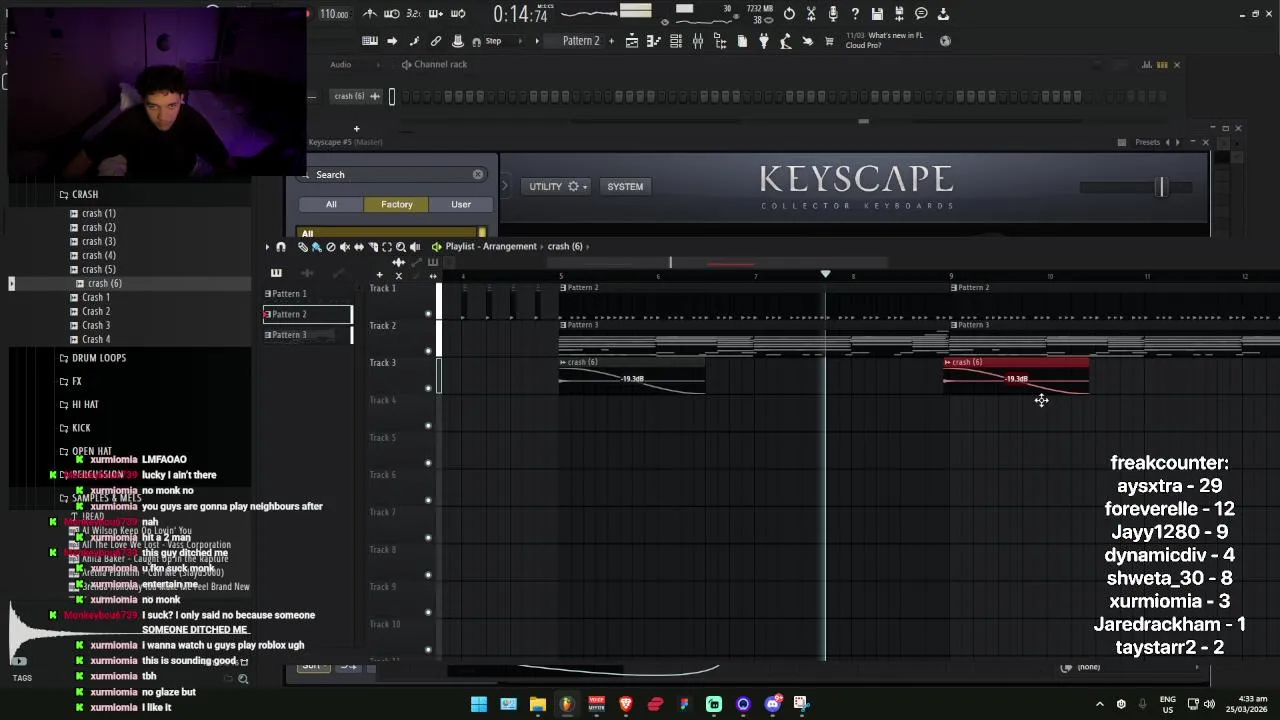
Task: Open the Audio group filter in channel rack
Action: (x=341, y=64)
